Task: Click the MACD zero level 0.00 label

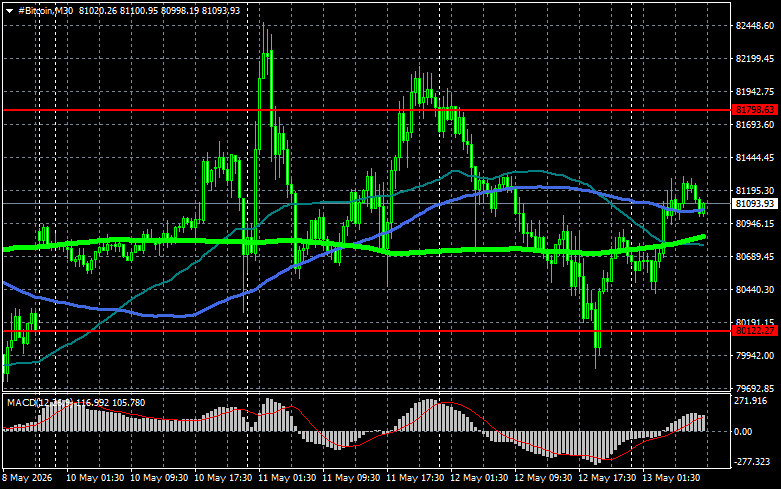Action: tap(743, 432)
